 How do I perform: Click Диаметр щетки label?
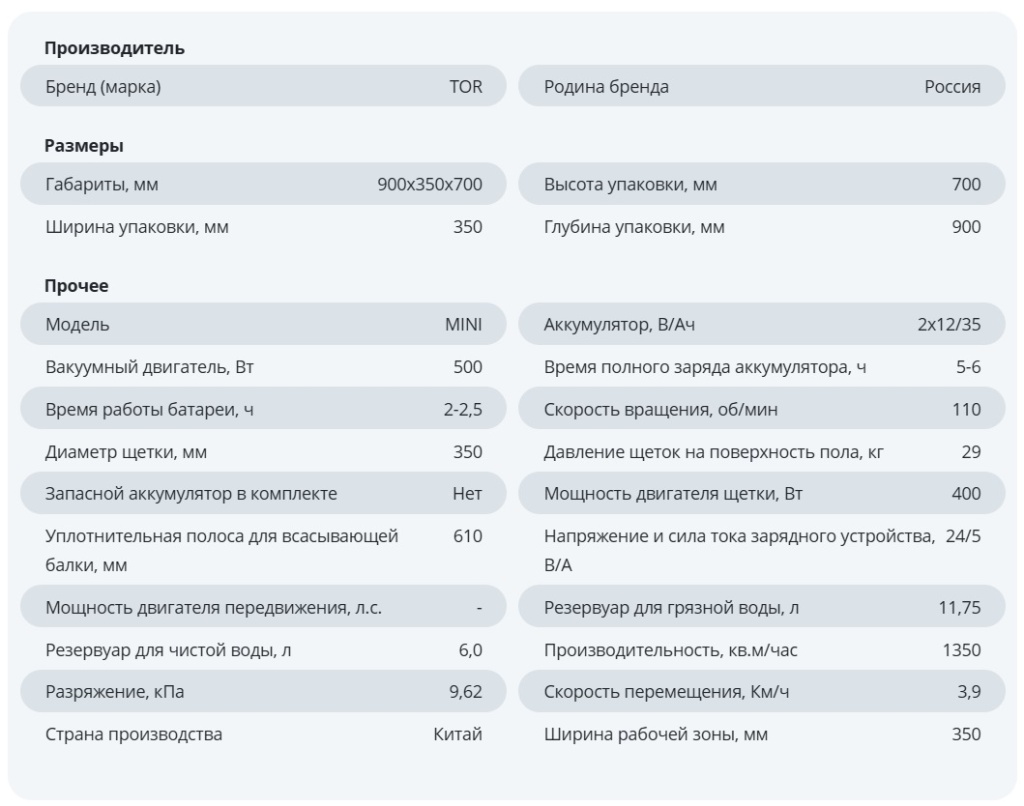tap(126, 452)
